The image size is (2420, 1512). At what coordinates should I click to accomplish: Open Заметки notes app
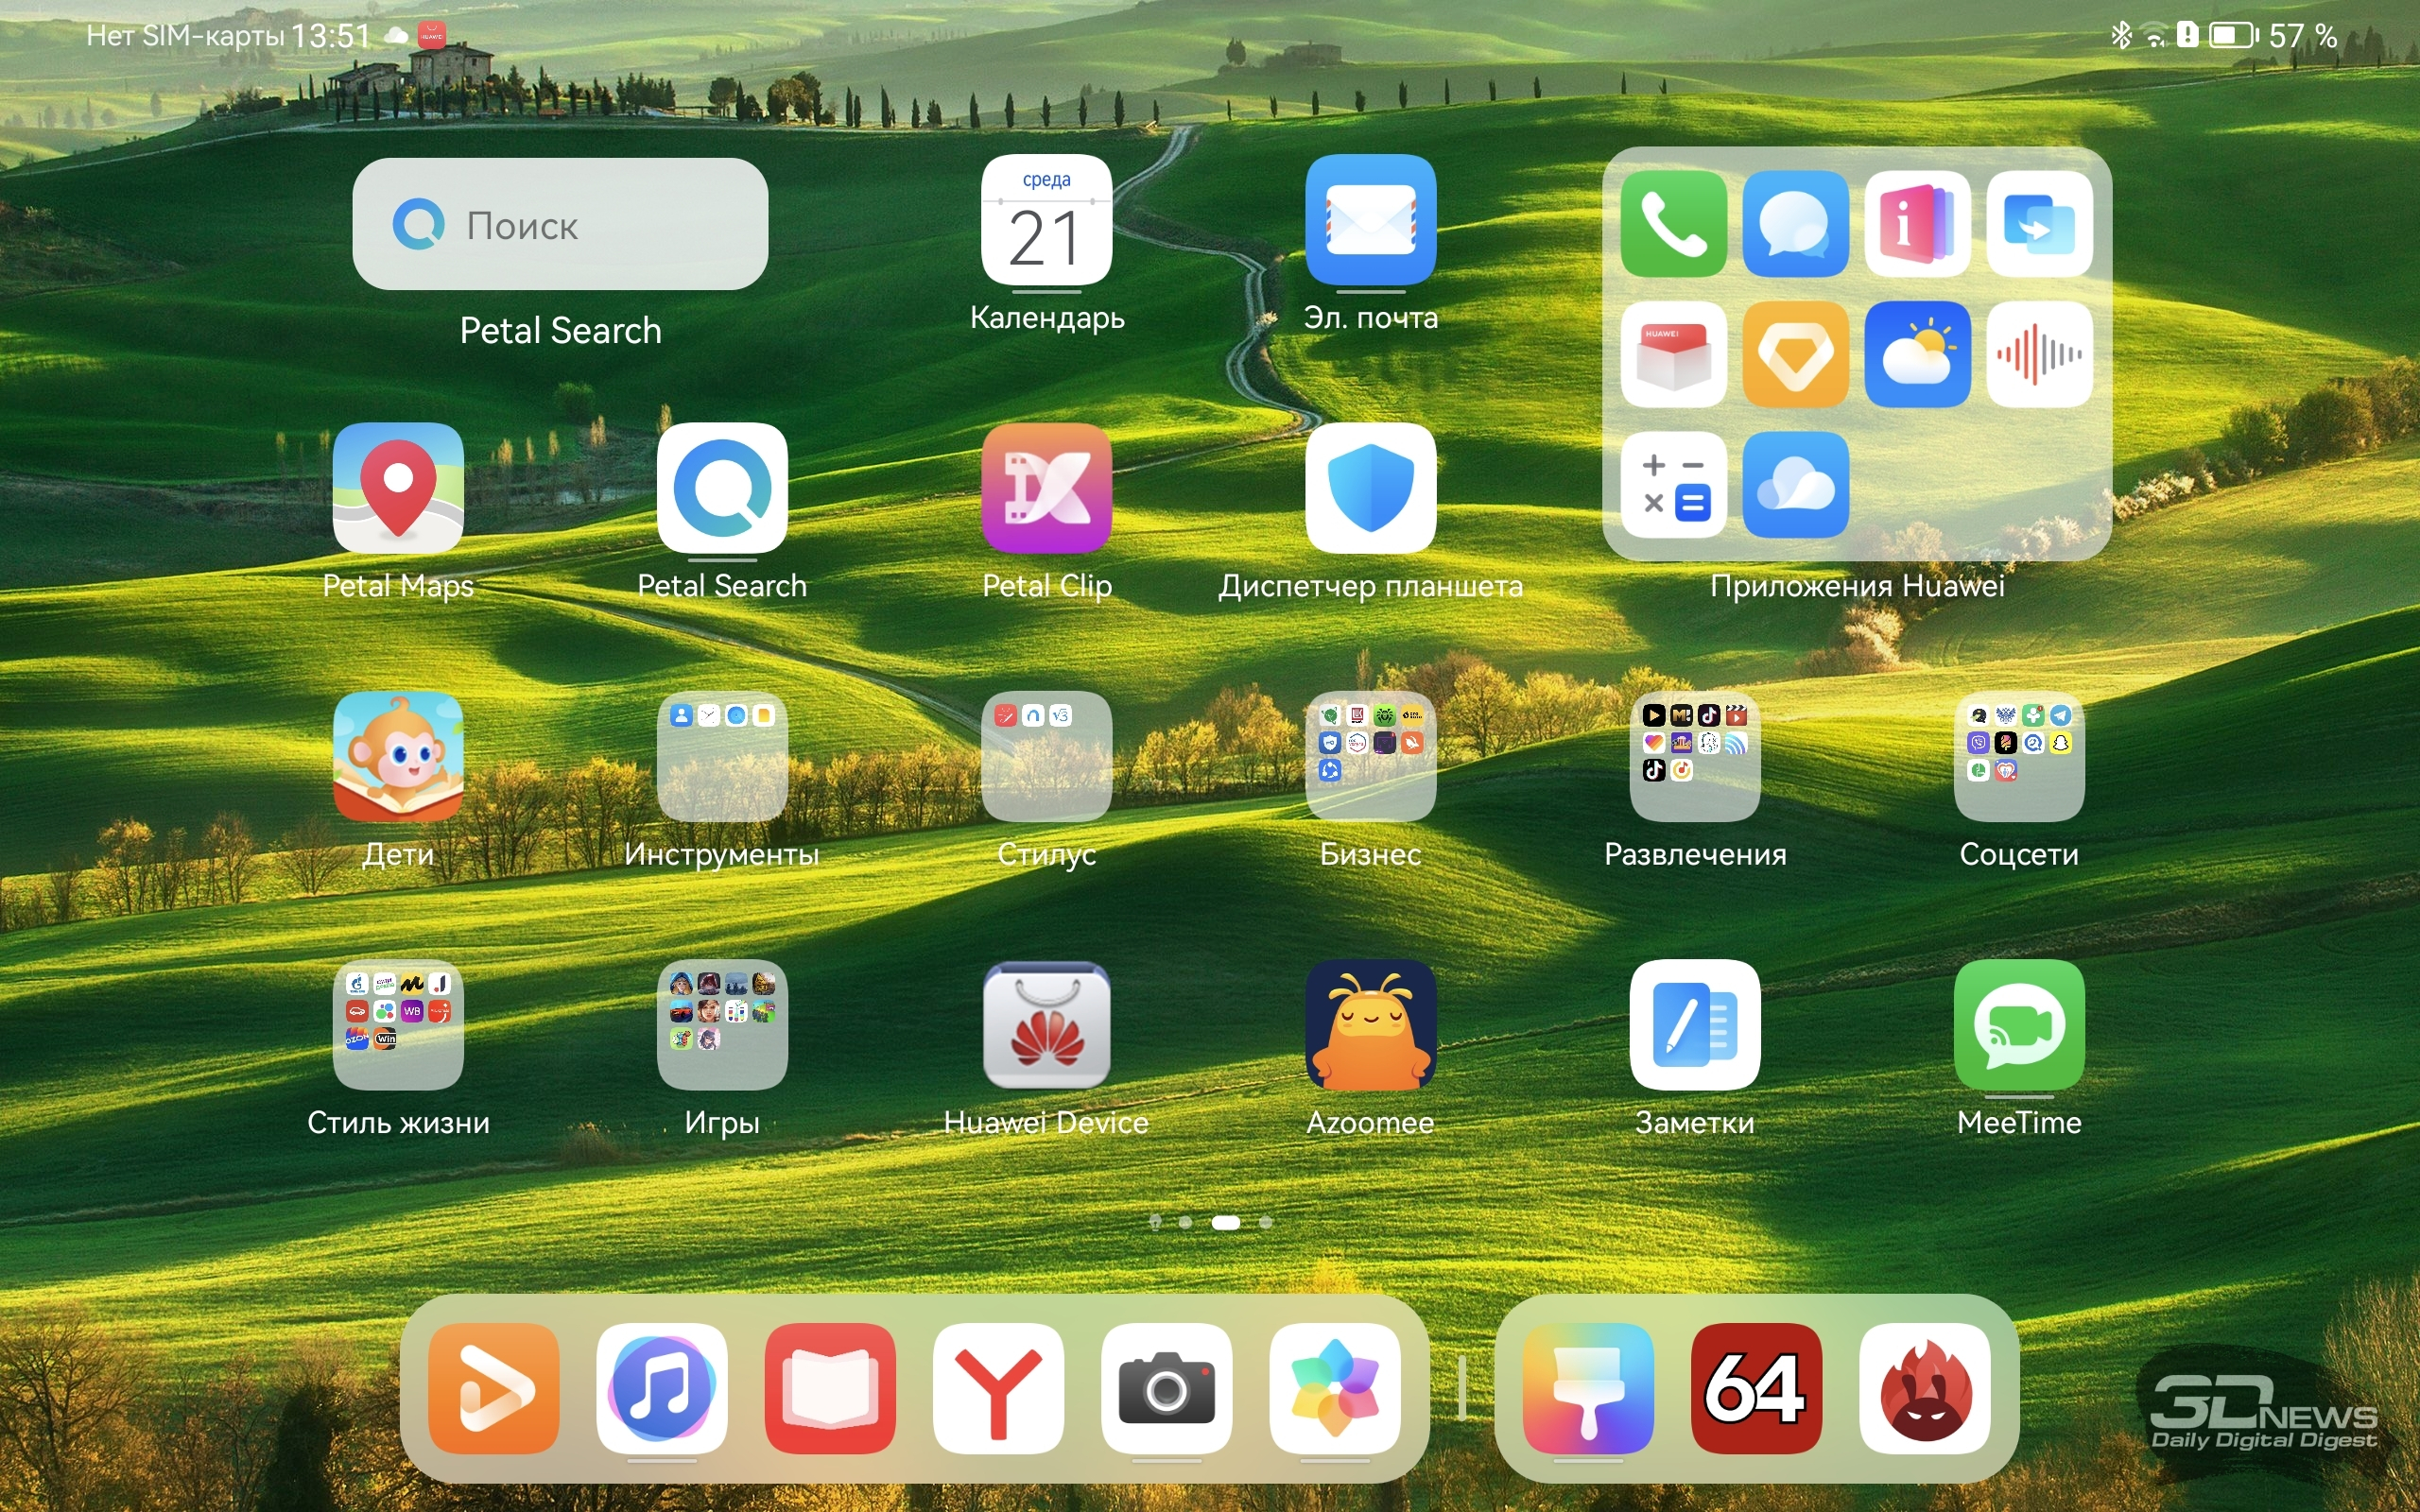[x=1694, y=1025]
